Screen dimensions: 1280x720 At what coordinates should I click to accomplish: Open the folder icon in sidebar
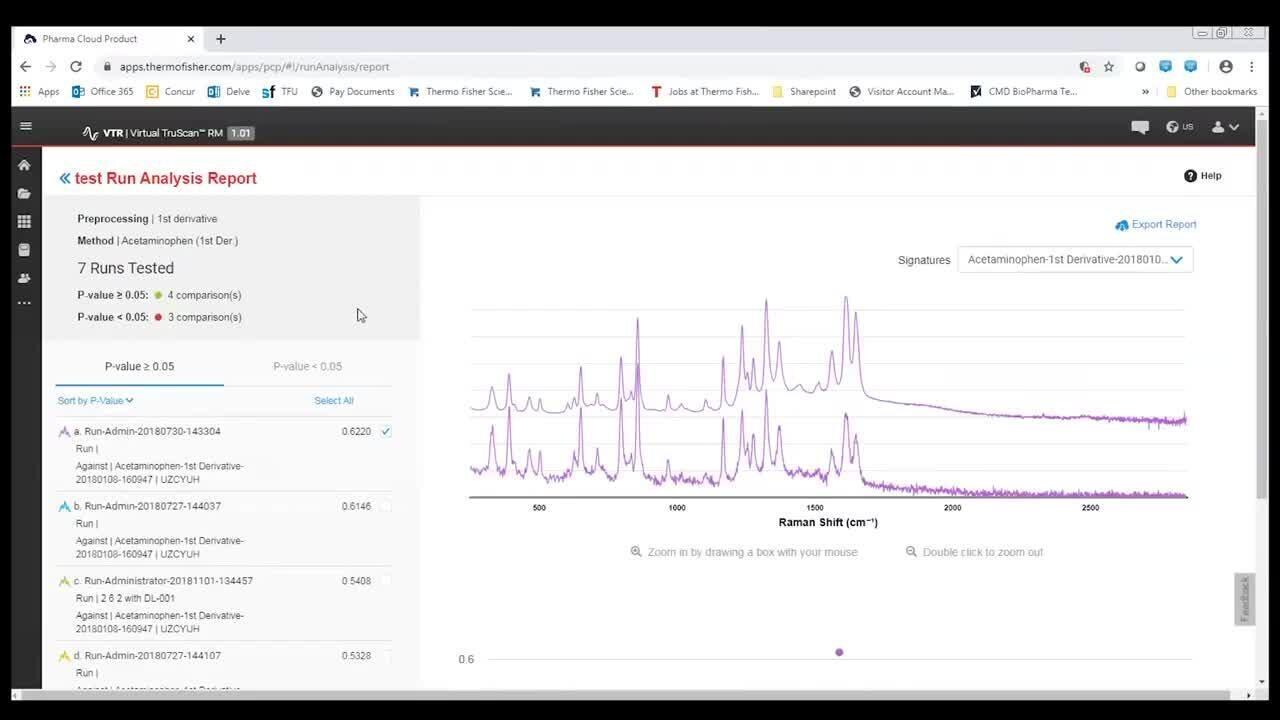[25, 194]
